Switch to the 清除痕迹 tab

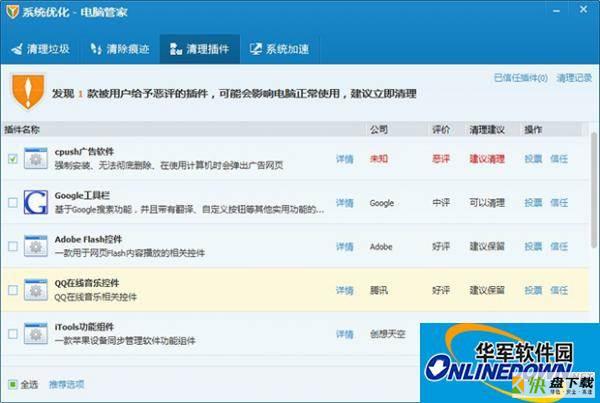(x=119, y=49)
